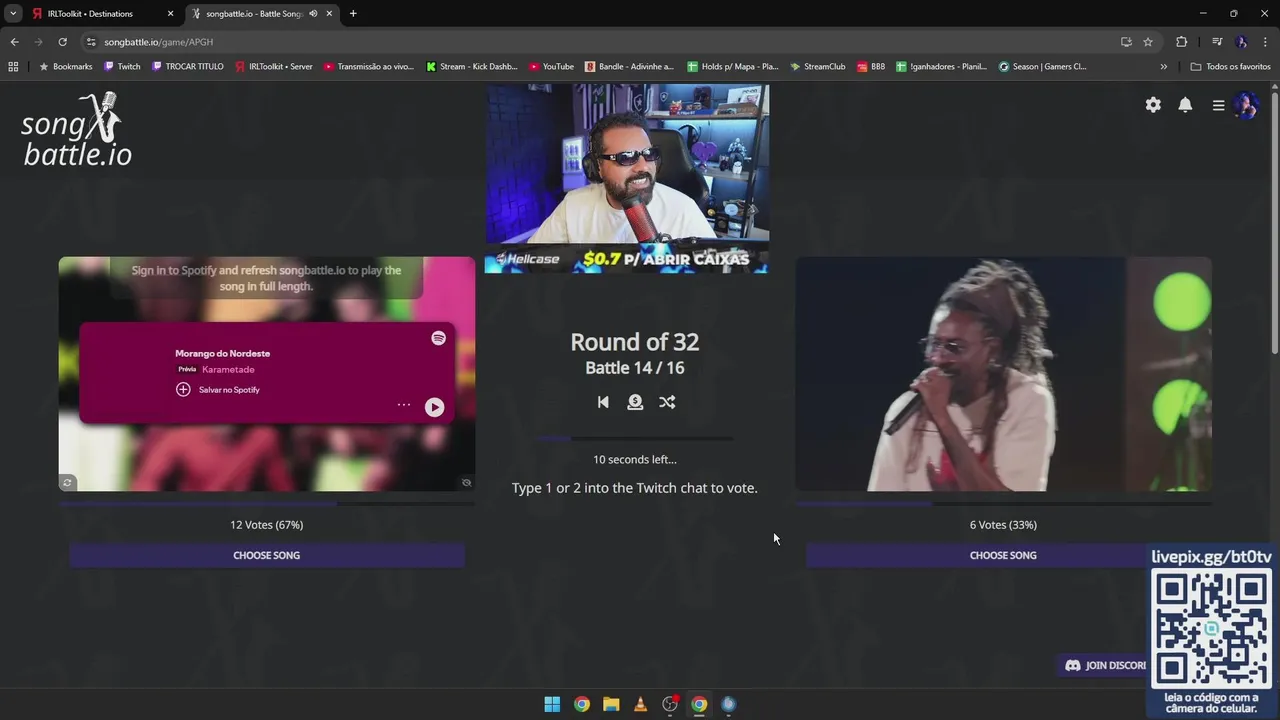Shuffle the battle with the shuffle icon
This screenshot has width=1280, height=720.
coord(667,402)
